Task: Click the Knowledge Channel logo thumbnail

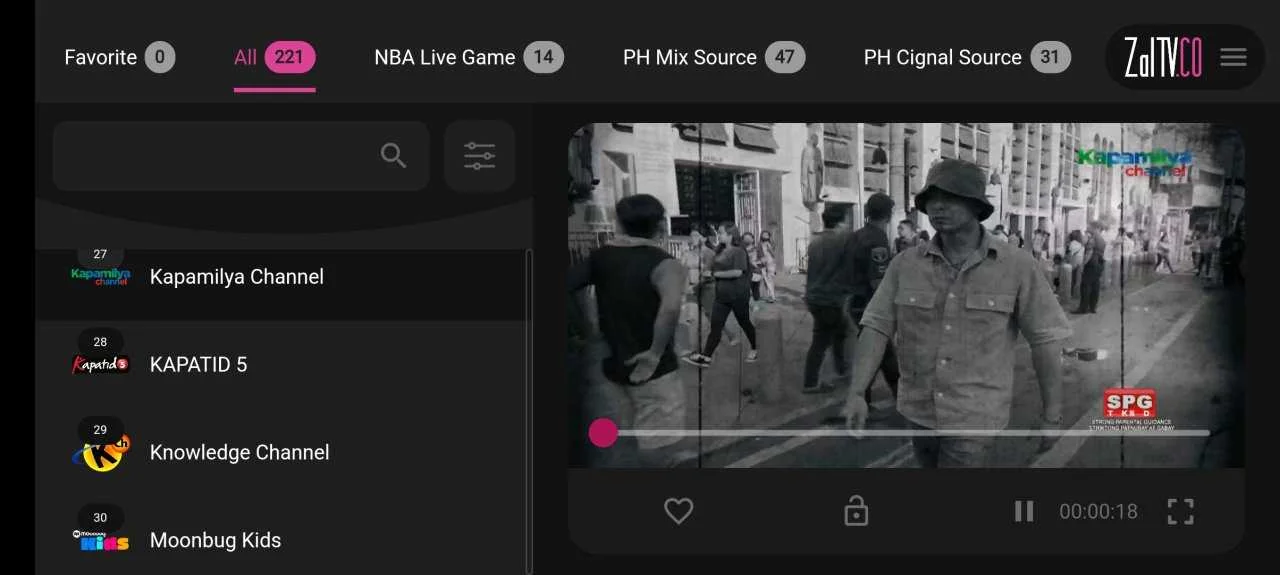Action: pos(100,453)
